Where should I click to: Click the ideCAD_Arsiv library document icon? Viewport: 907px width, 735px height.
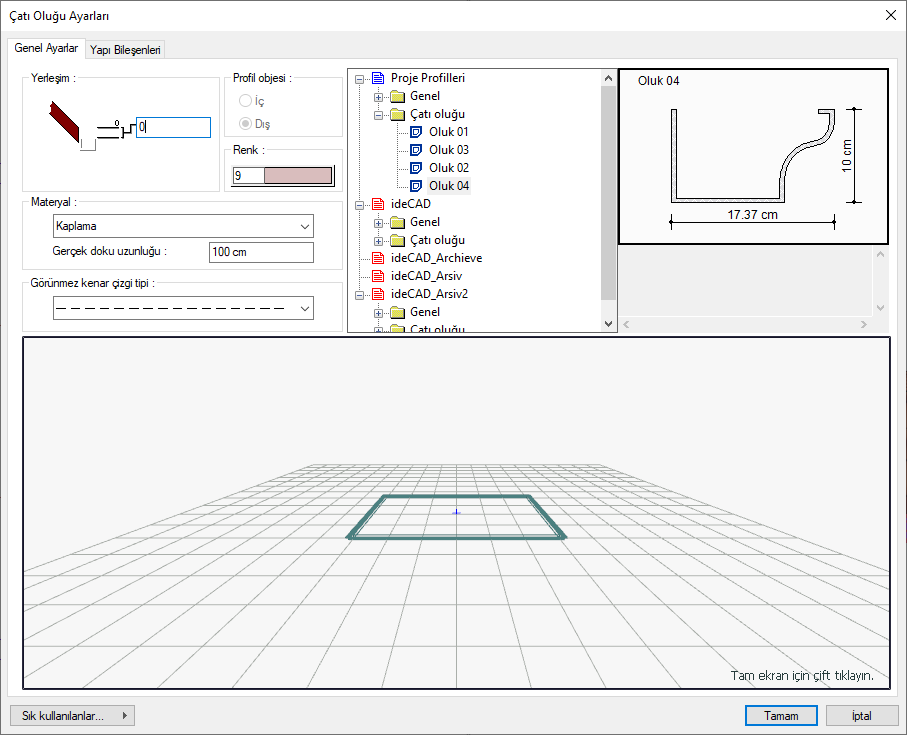pos(378,276)
